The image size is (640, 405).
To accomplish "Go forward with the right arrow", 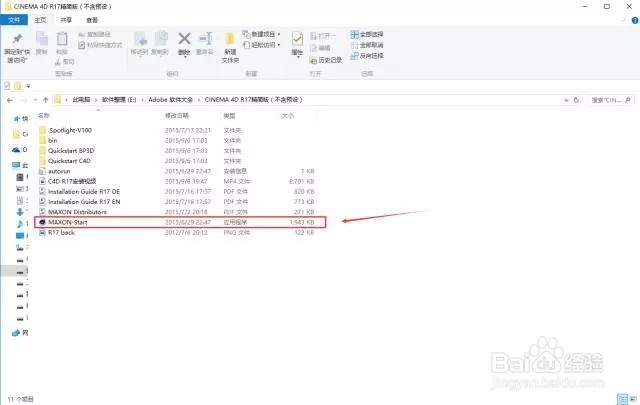I will (24, 100).
